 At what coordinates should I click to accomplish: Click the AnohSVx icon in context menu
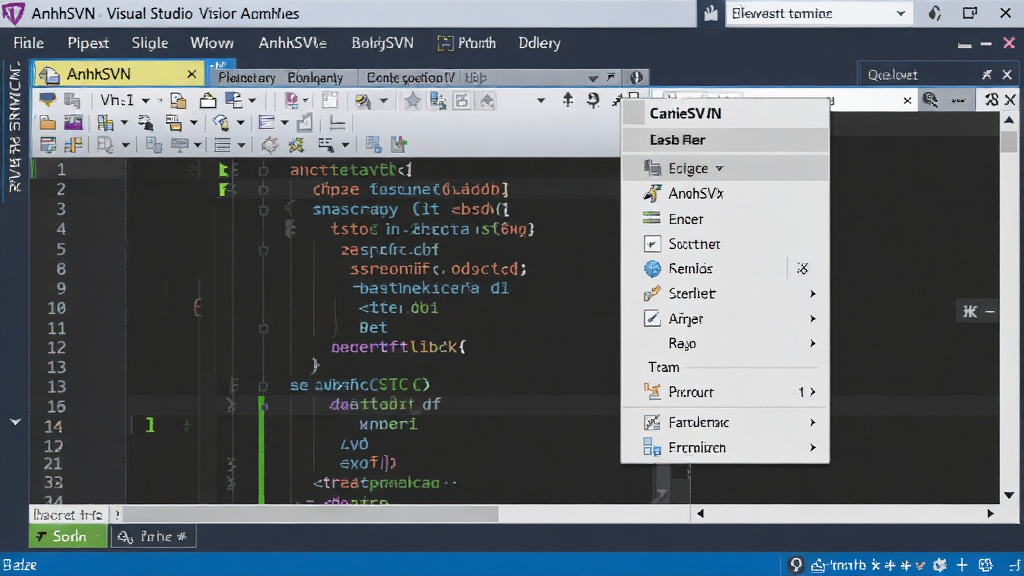point(652,193)
